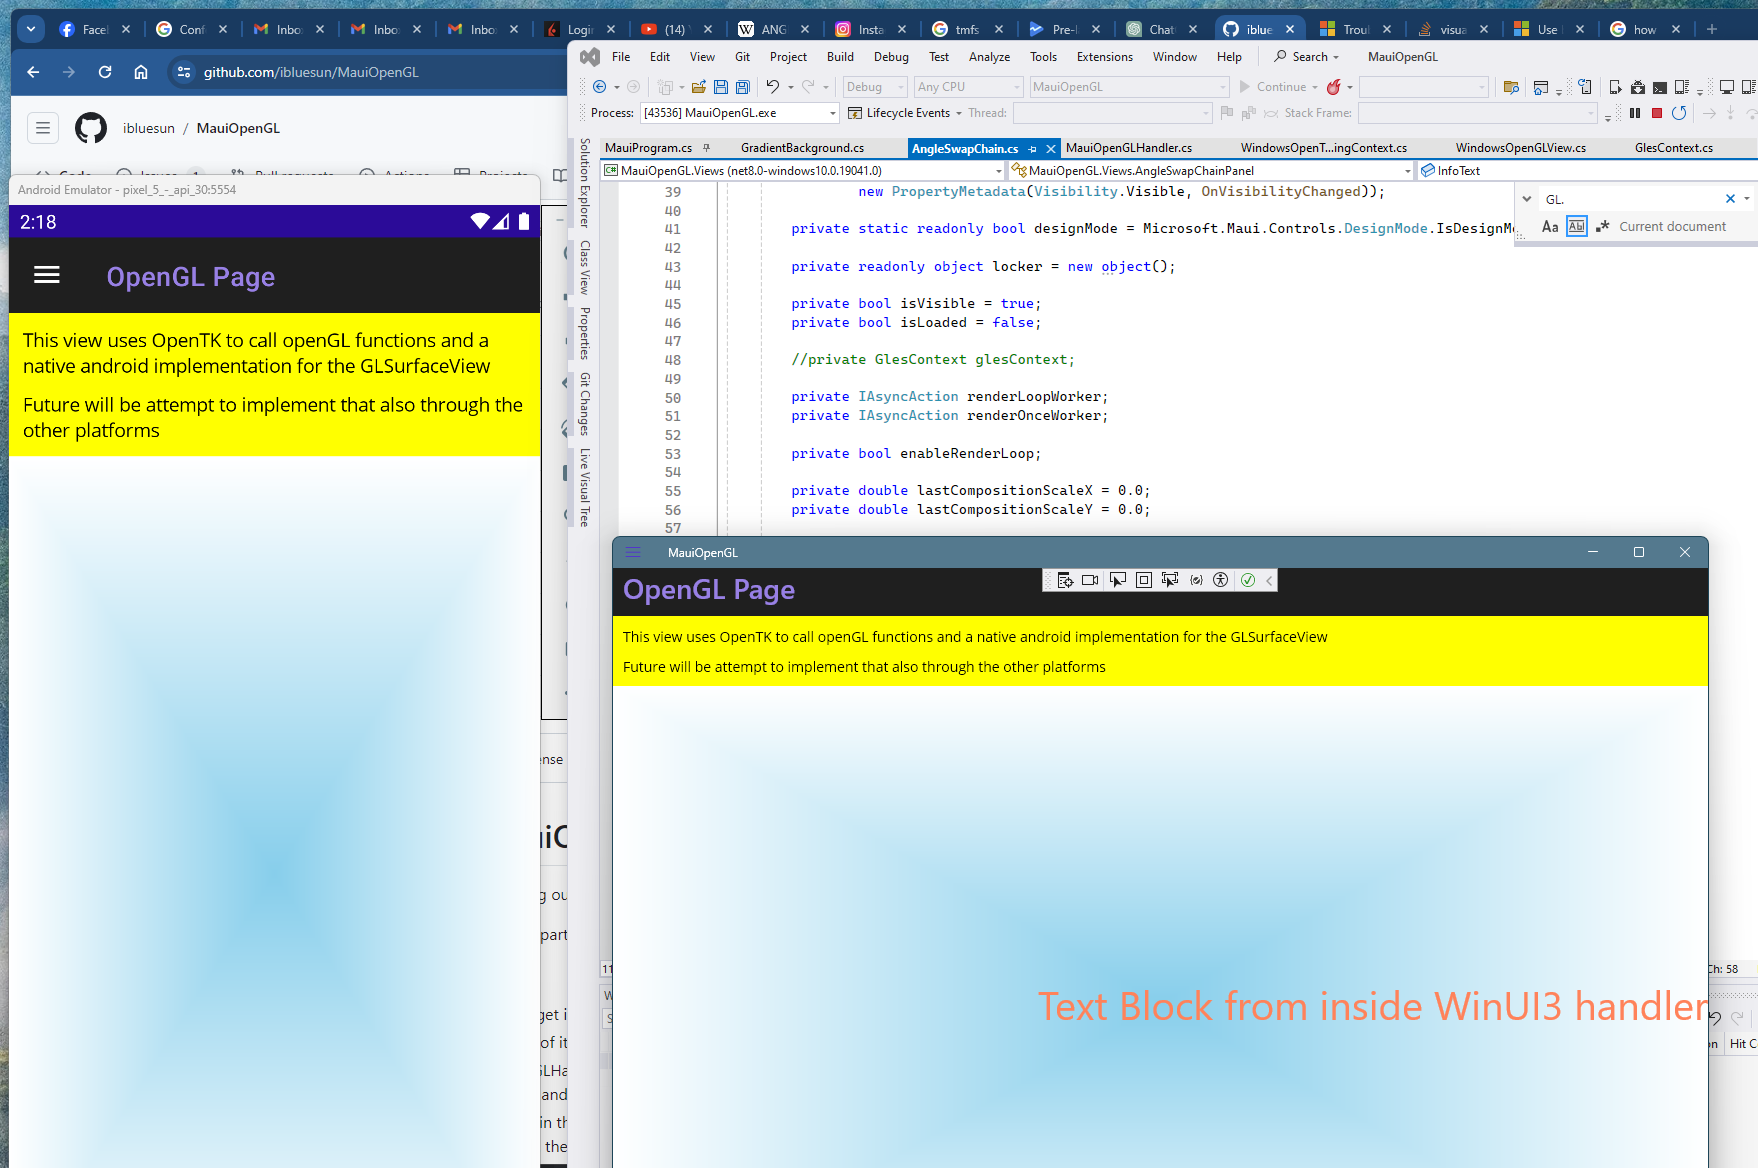1758x1168 pixels.
Task: Undo the last edit
Action: [772, 87]
